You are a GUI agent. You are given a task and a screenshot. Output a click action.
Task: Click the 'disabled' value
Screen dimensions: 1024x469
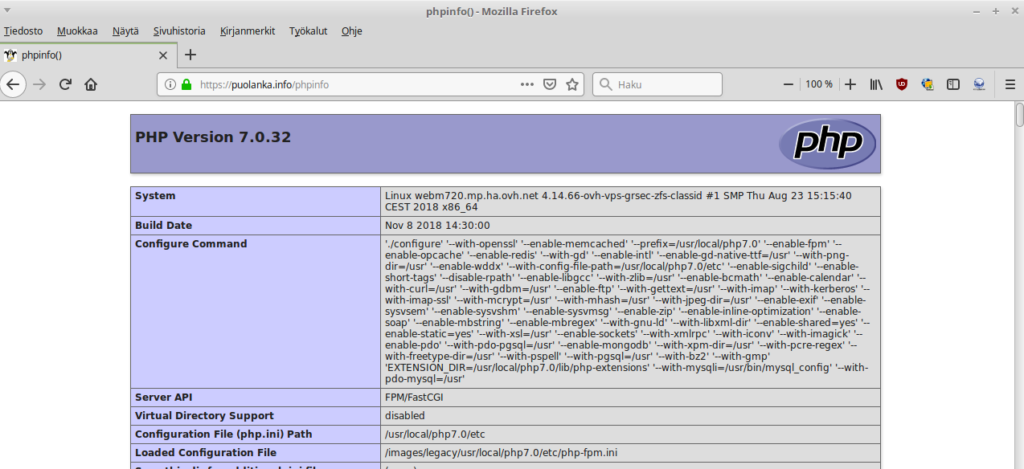[x=405, y=415]
